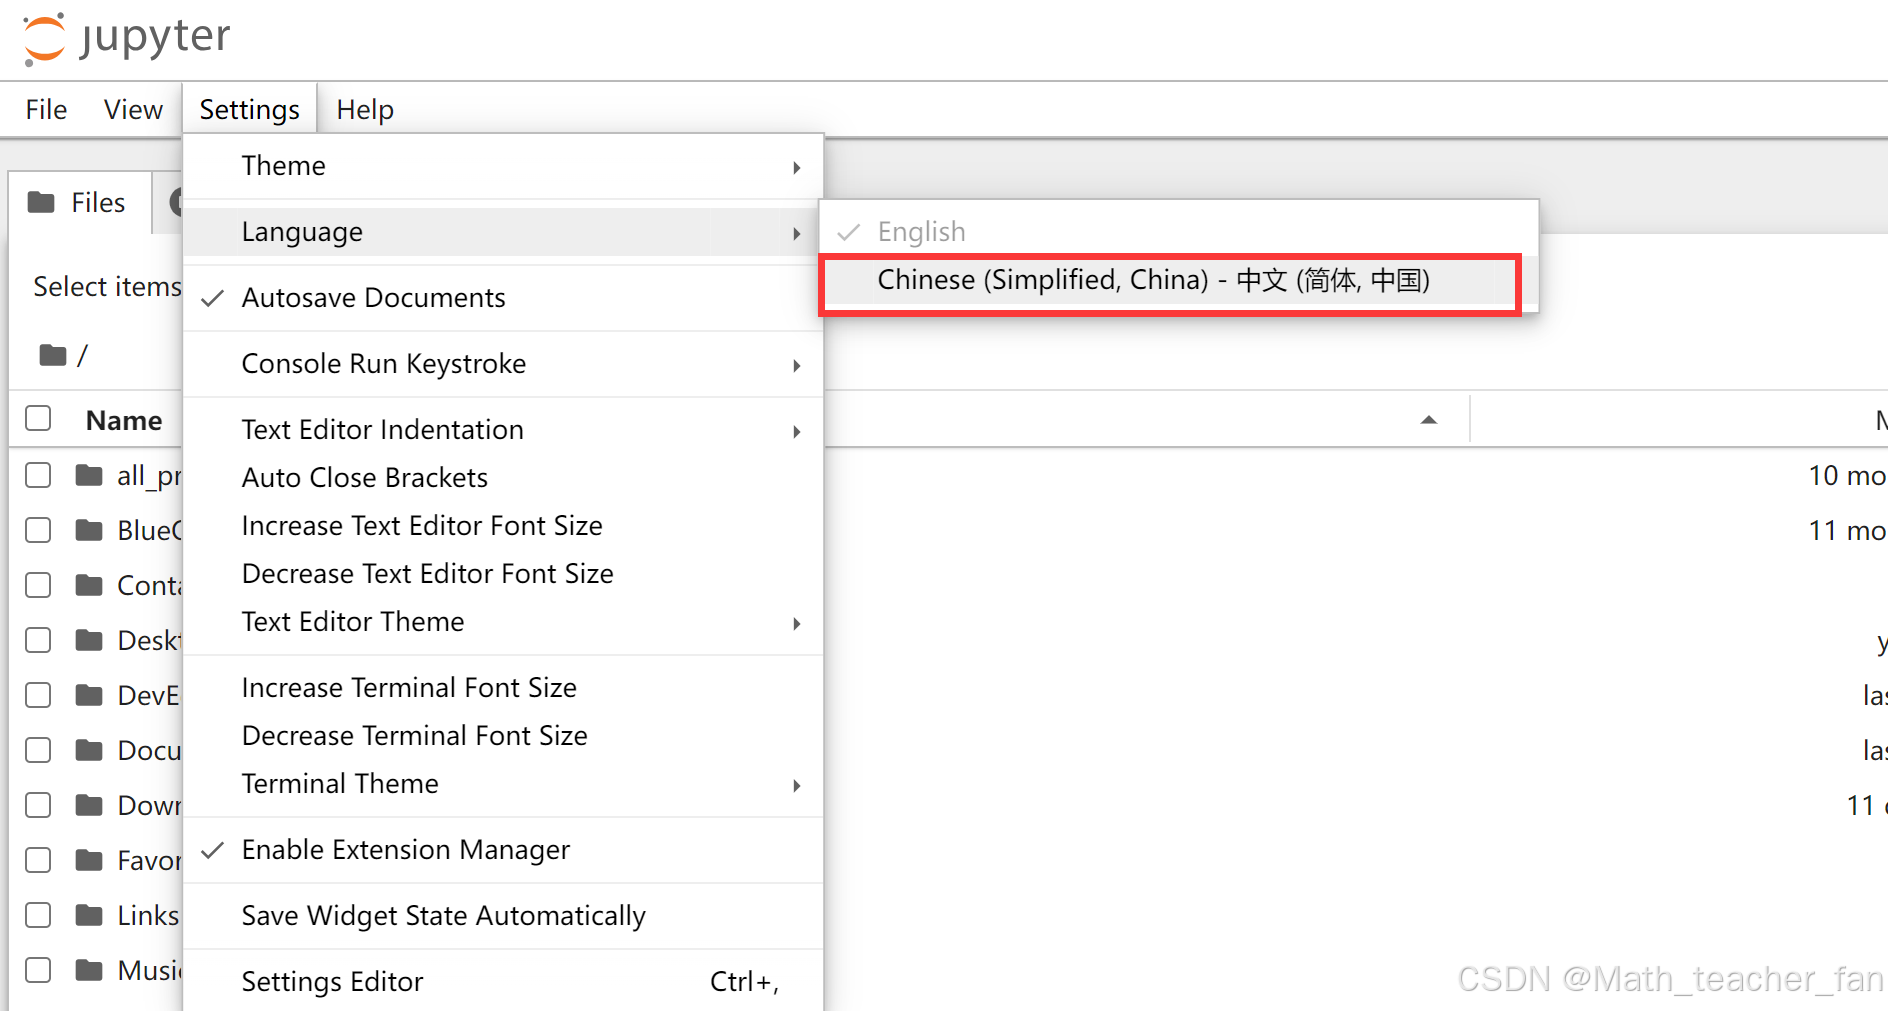The height and width of the screenshot is (1011, 1888).
Task: Click the Favor folder icon
Action: point(89,860)
